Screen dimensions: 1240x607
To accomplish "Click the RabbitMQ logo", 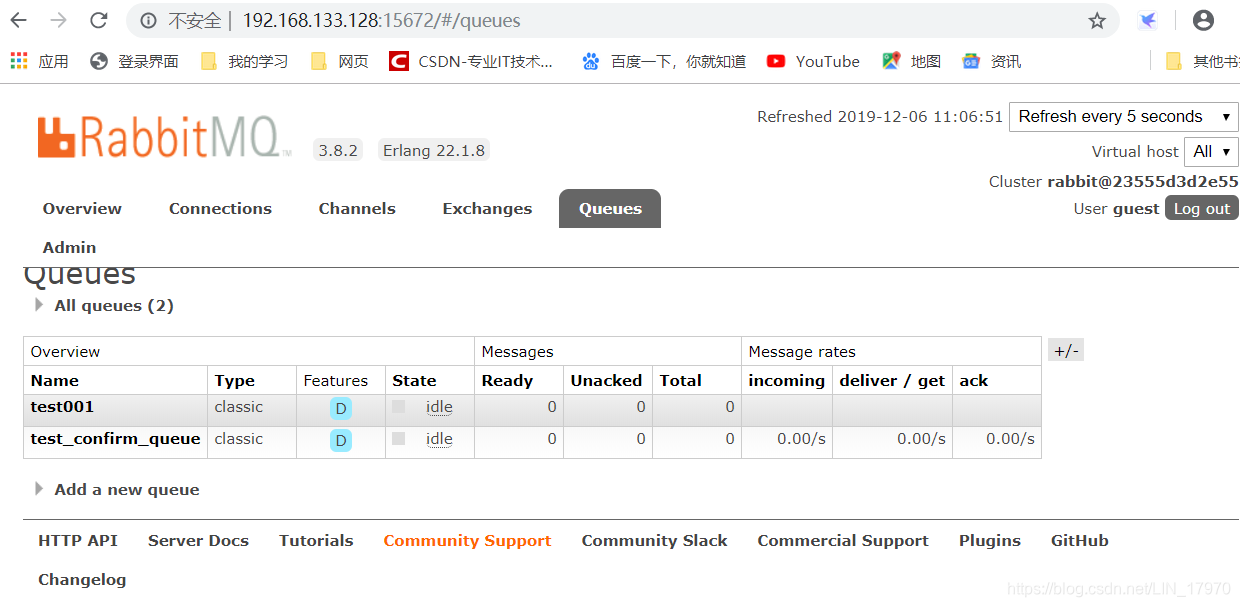I will (x=164, y=137).
